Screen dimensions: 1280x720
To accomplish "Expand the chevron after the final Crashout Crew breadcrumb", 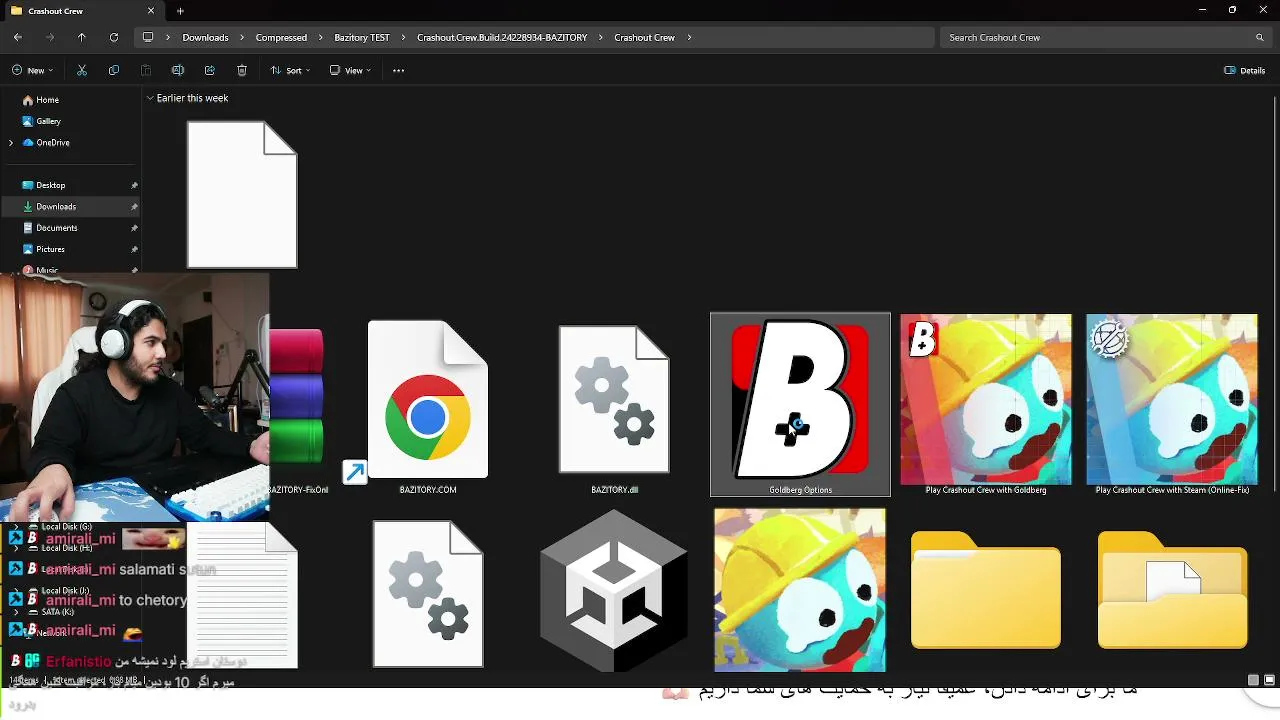I will tap(689, 37).
